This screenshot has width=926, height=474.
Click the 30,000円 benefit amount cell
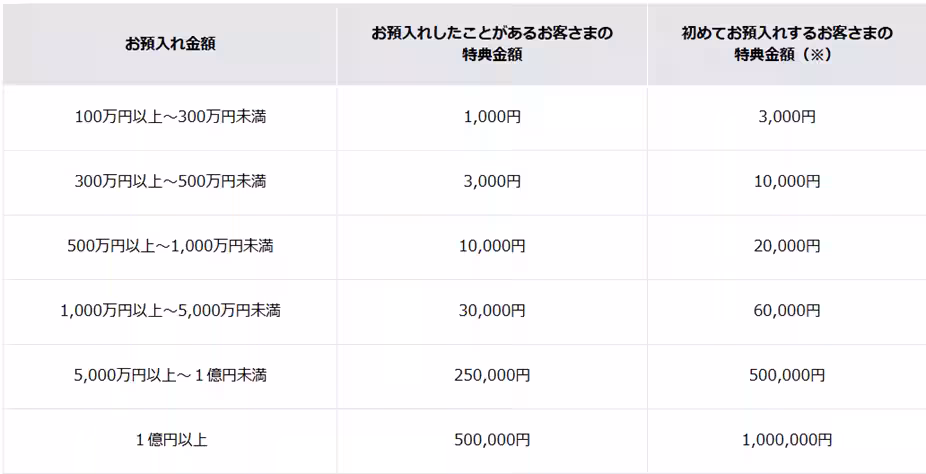click(492, 311)
